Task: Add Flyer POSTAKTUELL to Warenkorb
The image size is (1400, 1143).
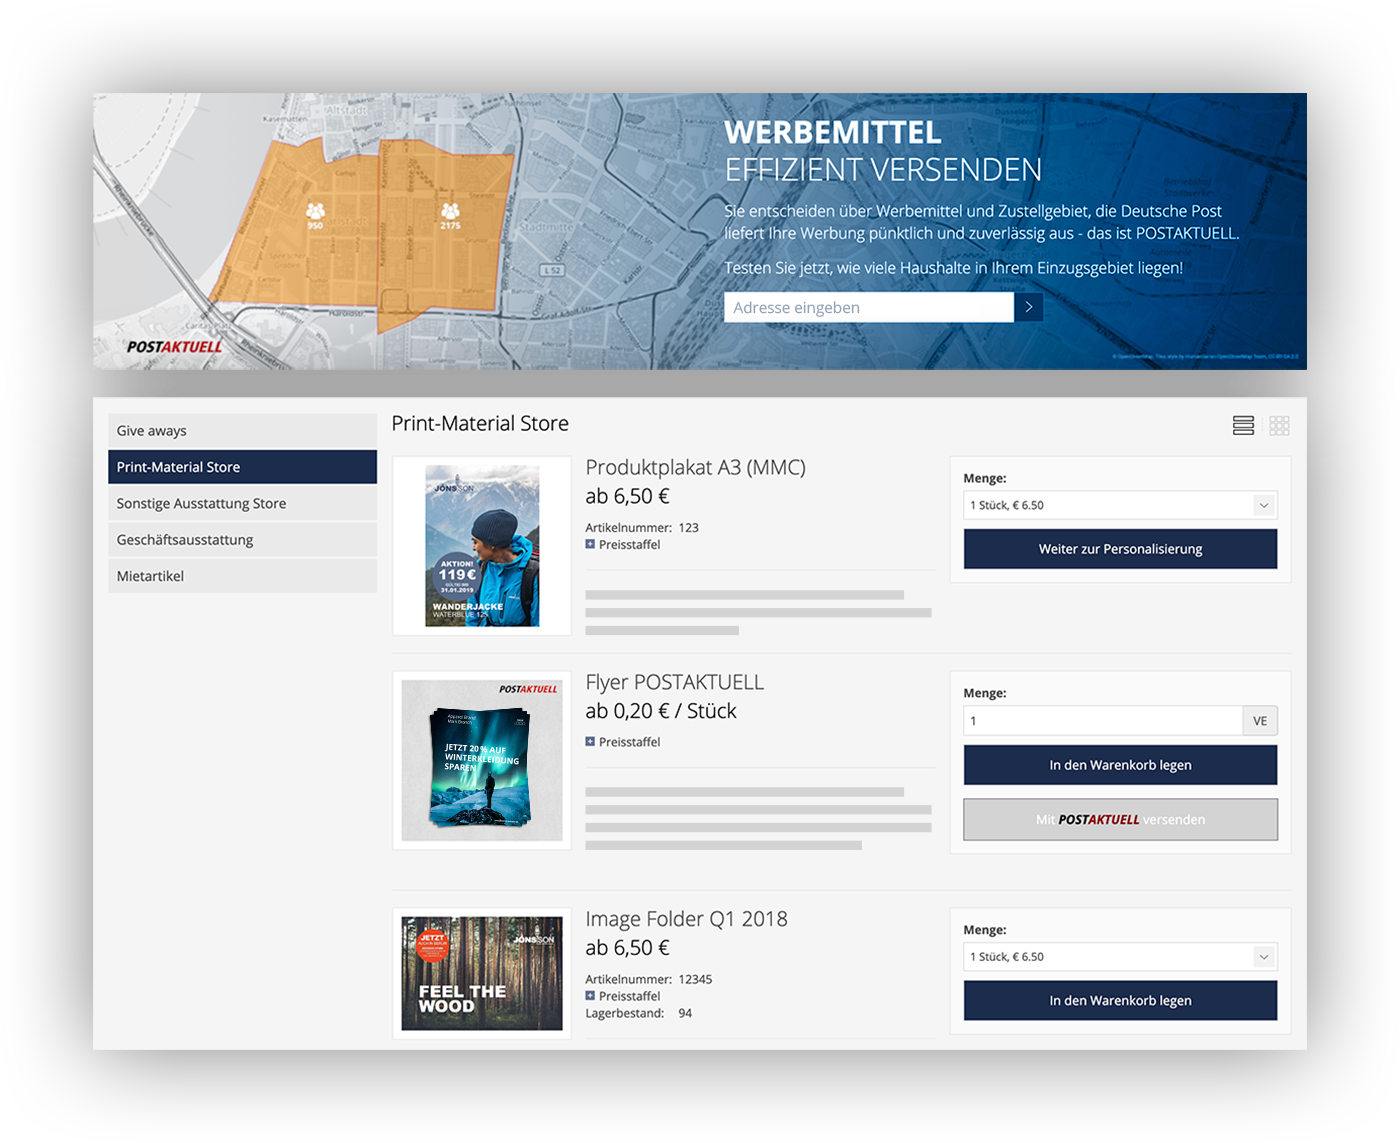Action: [1120, 765]
